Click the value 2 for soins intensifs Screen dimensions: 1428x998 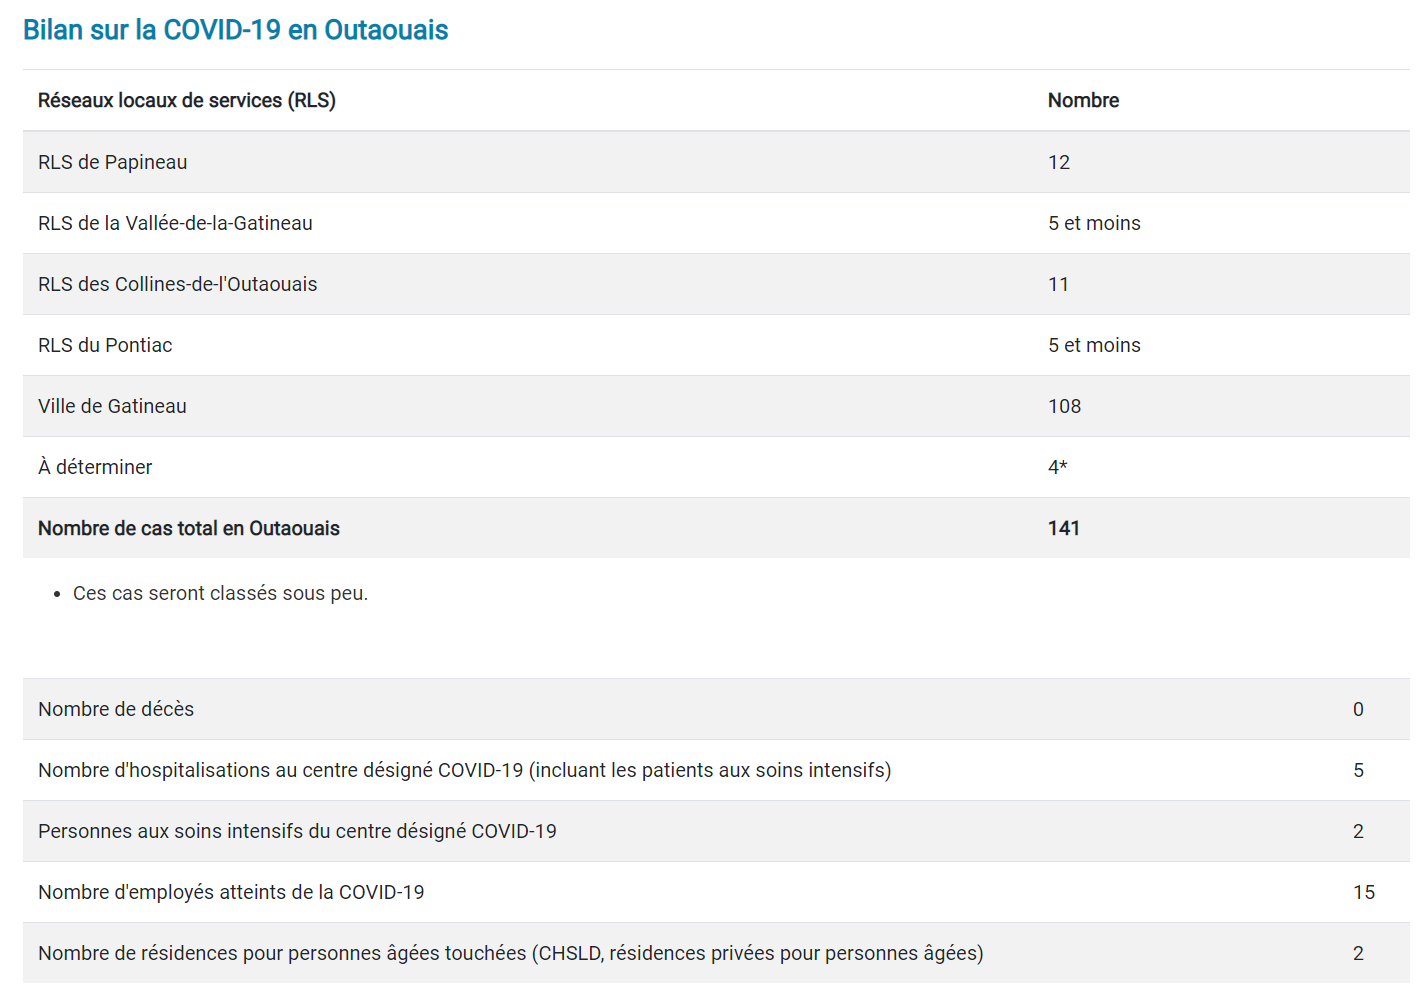tap(1358, 831)
